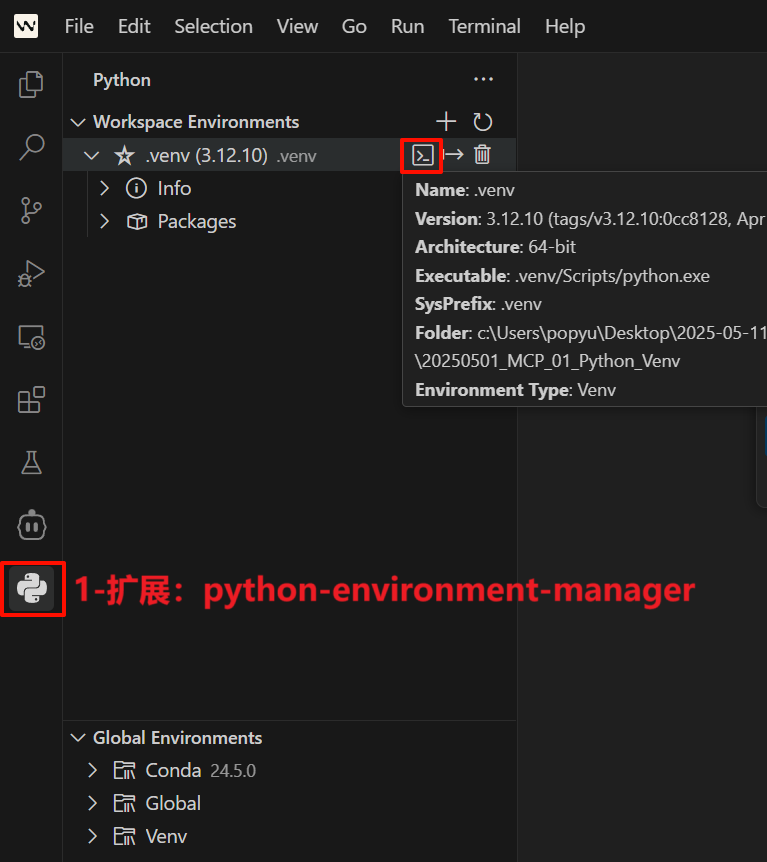Expand the Conda 24.5.0 node
767x862 pixels.
tap(92, 771)
